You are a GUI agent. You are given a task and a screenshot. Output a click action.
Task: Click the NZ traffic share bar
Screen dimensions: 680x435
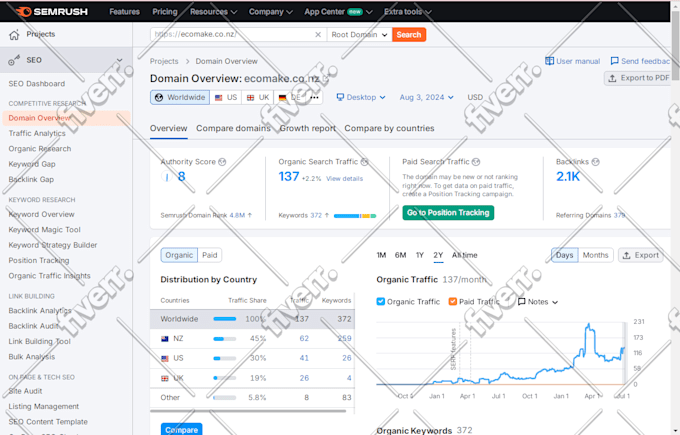(x=225, y=339)
